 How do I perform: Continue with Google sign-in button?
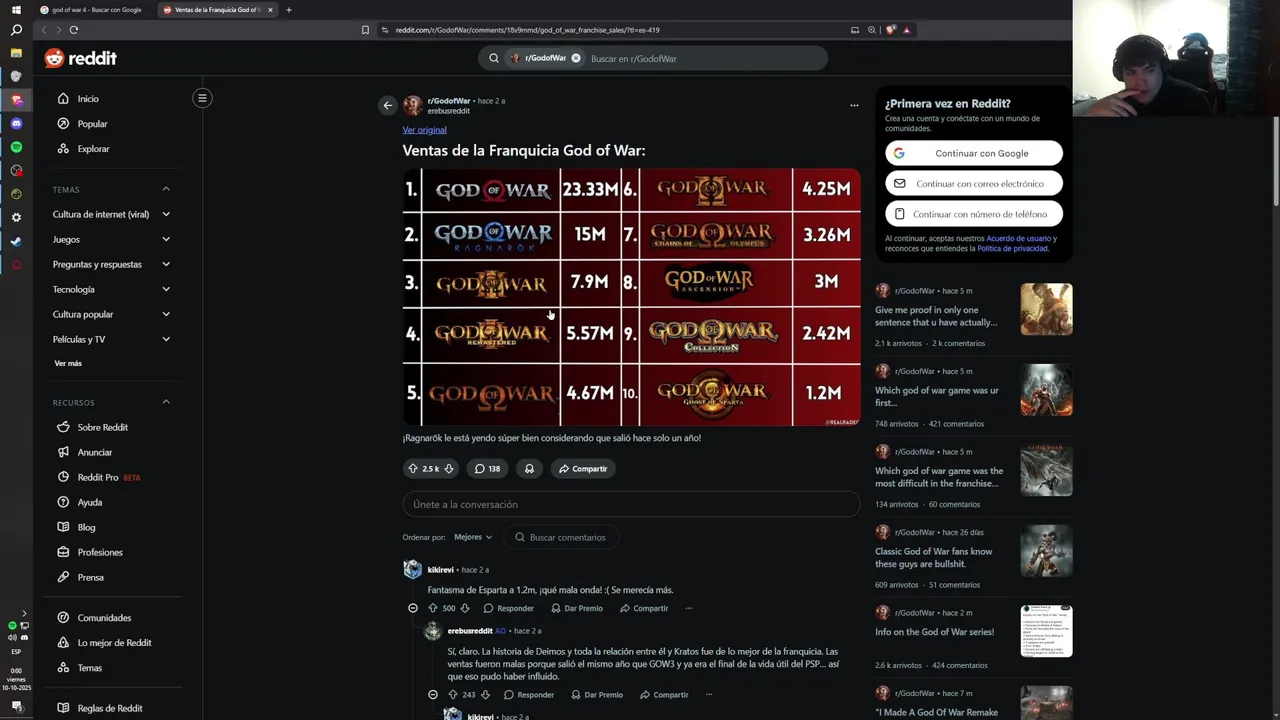[974, 153]
